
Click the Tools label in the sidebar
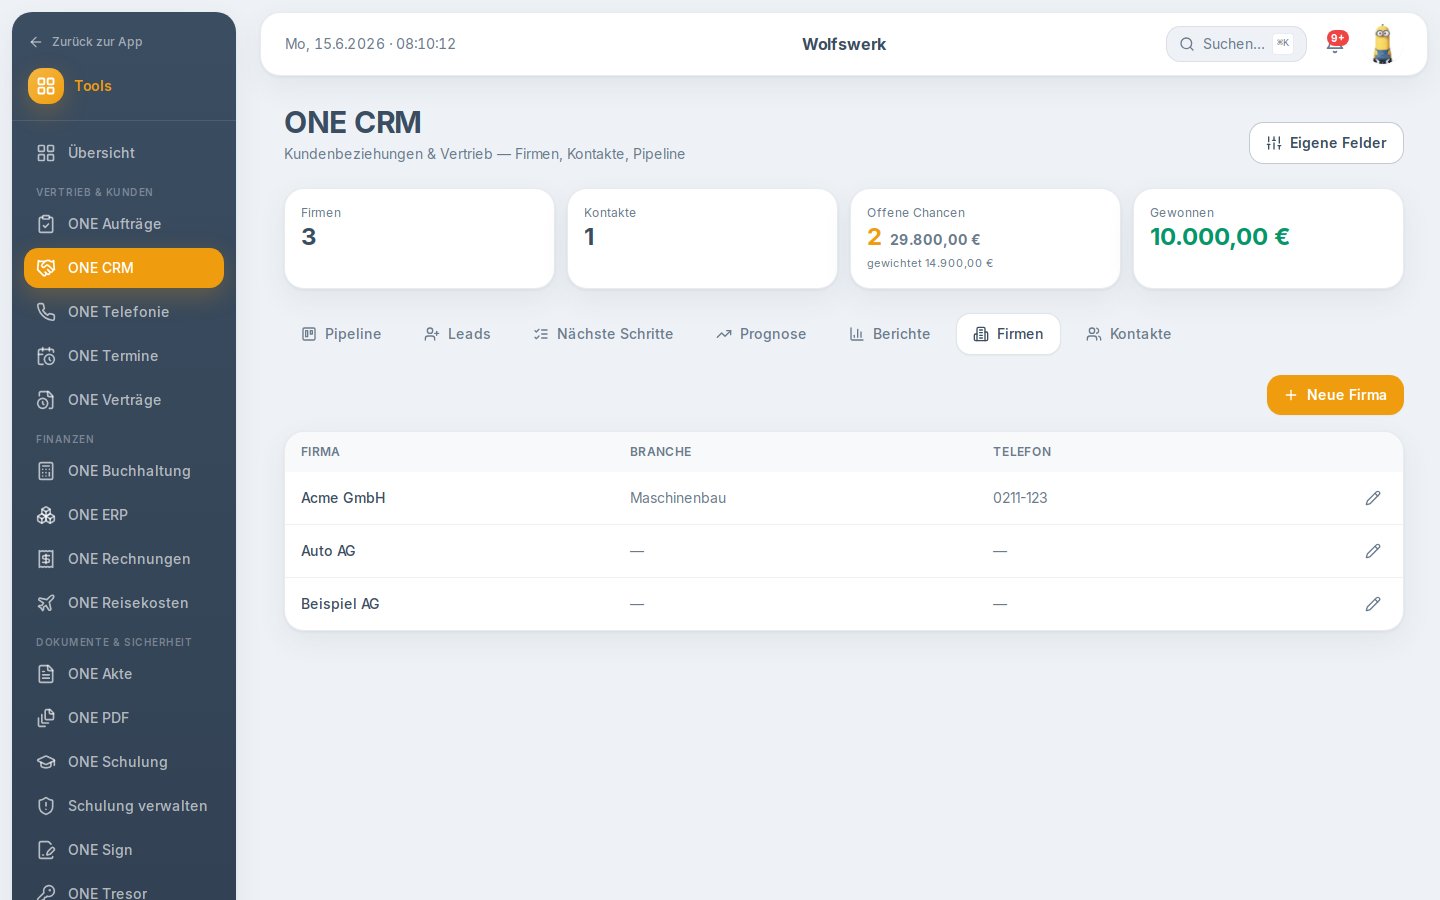point(93,86)
